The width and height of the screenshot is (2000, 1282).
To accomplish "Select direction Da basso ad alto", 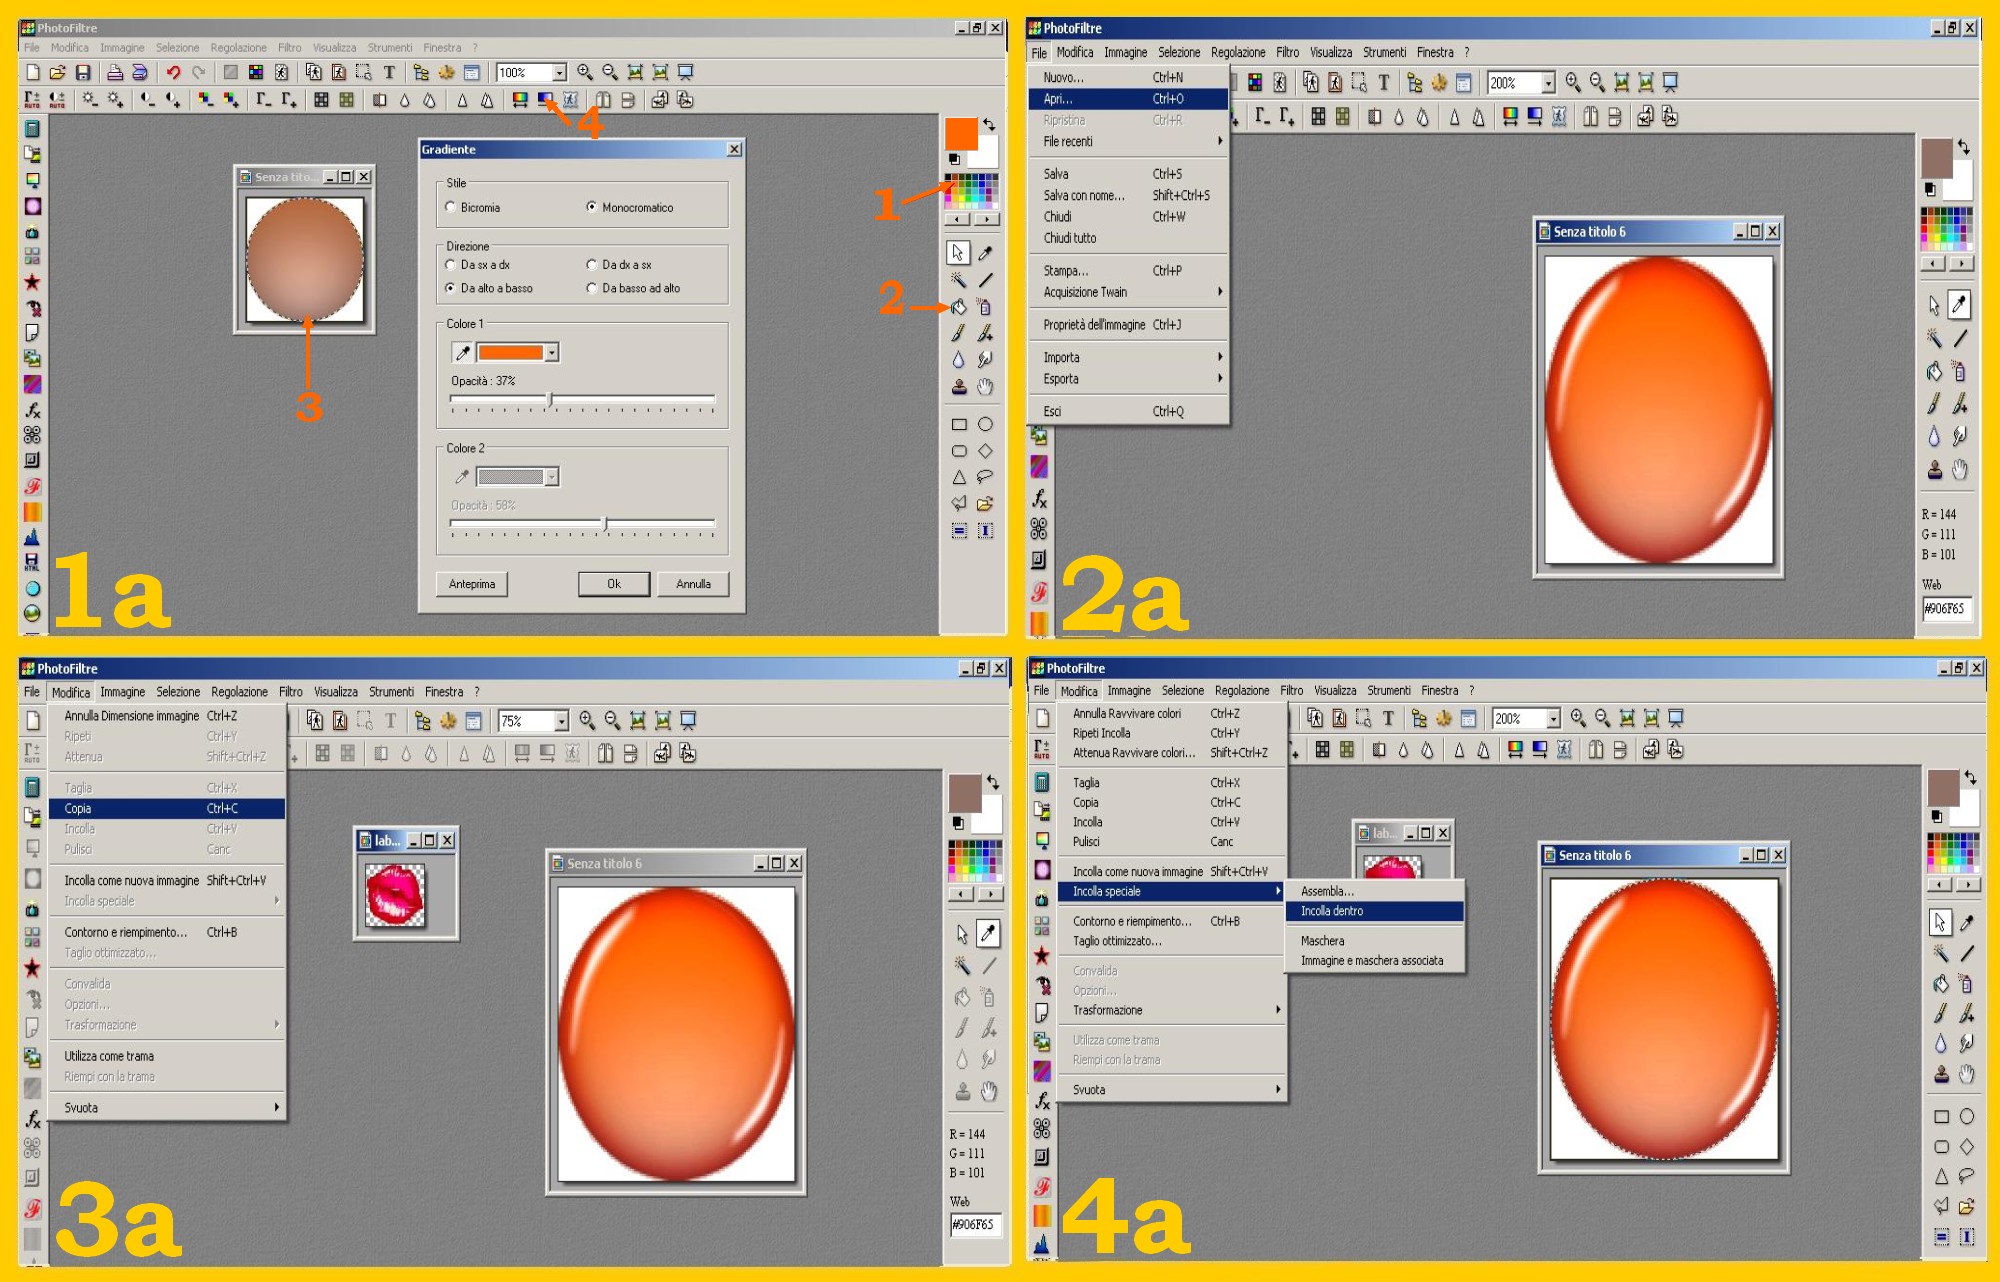I will click(592, 288).
